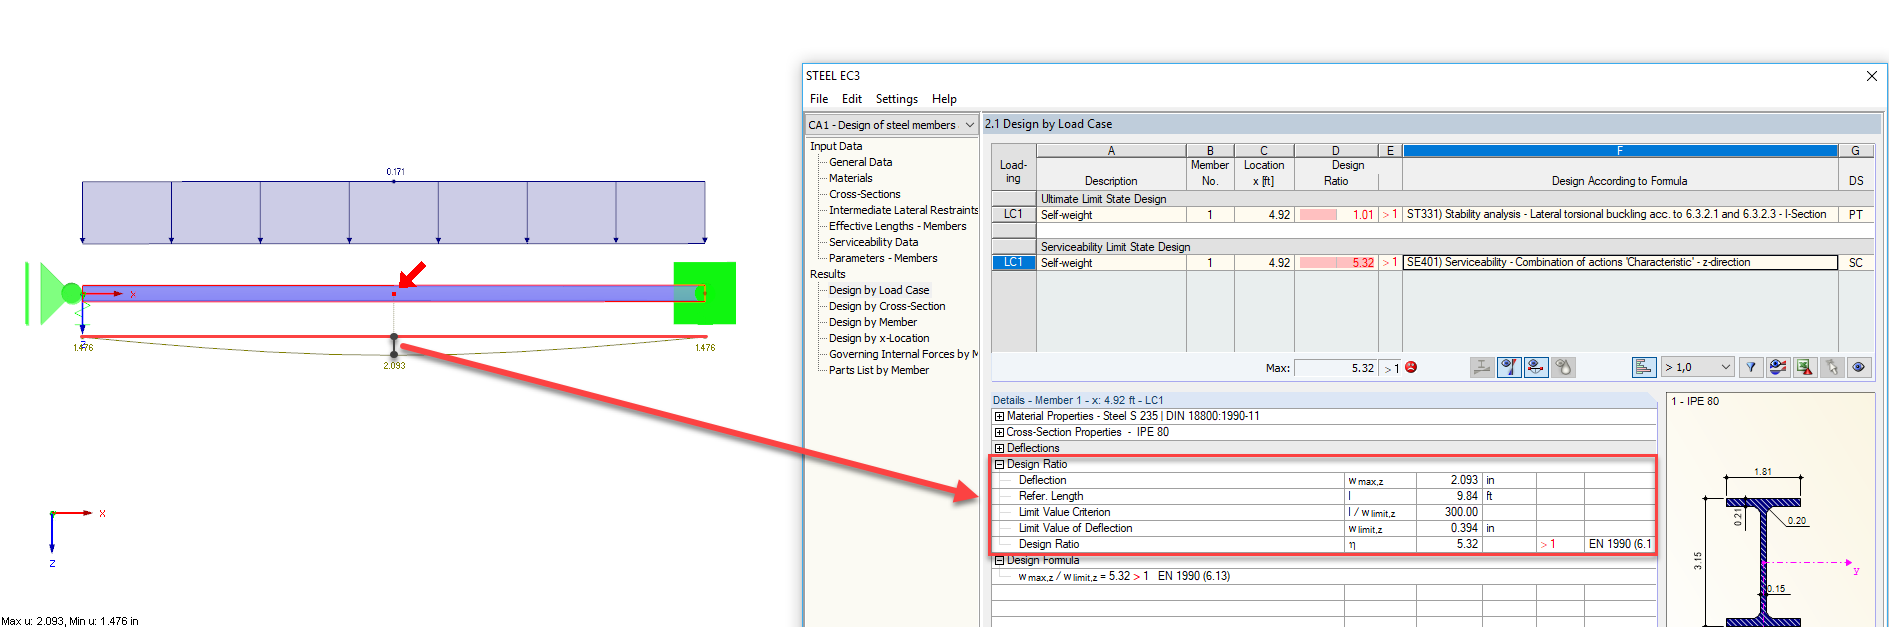This screenshot has height=627, width=1889.
Task: Click the red sad-face failed design indicator
Action: click(1411, 367)
